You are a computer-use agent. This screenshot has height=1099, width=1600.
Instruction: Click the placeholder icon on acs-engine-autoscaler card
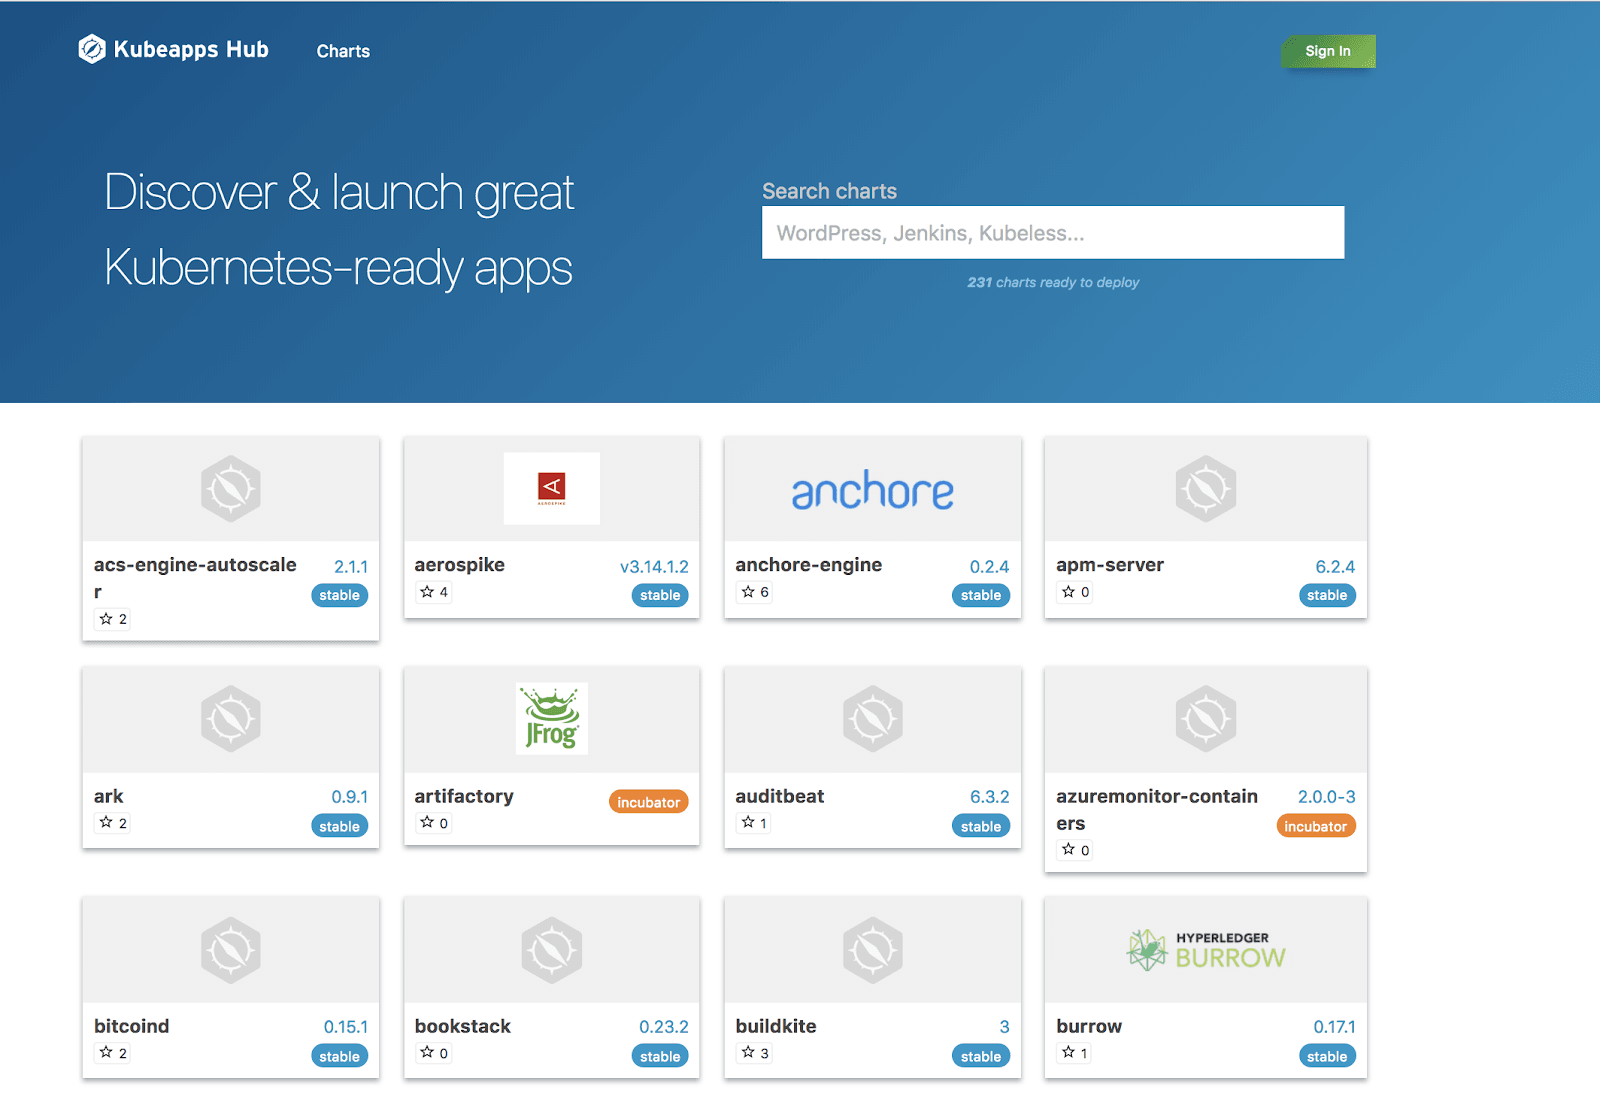230,488
